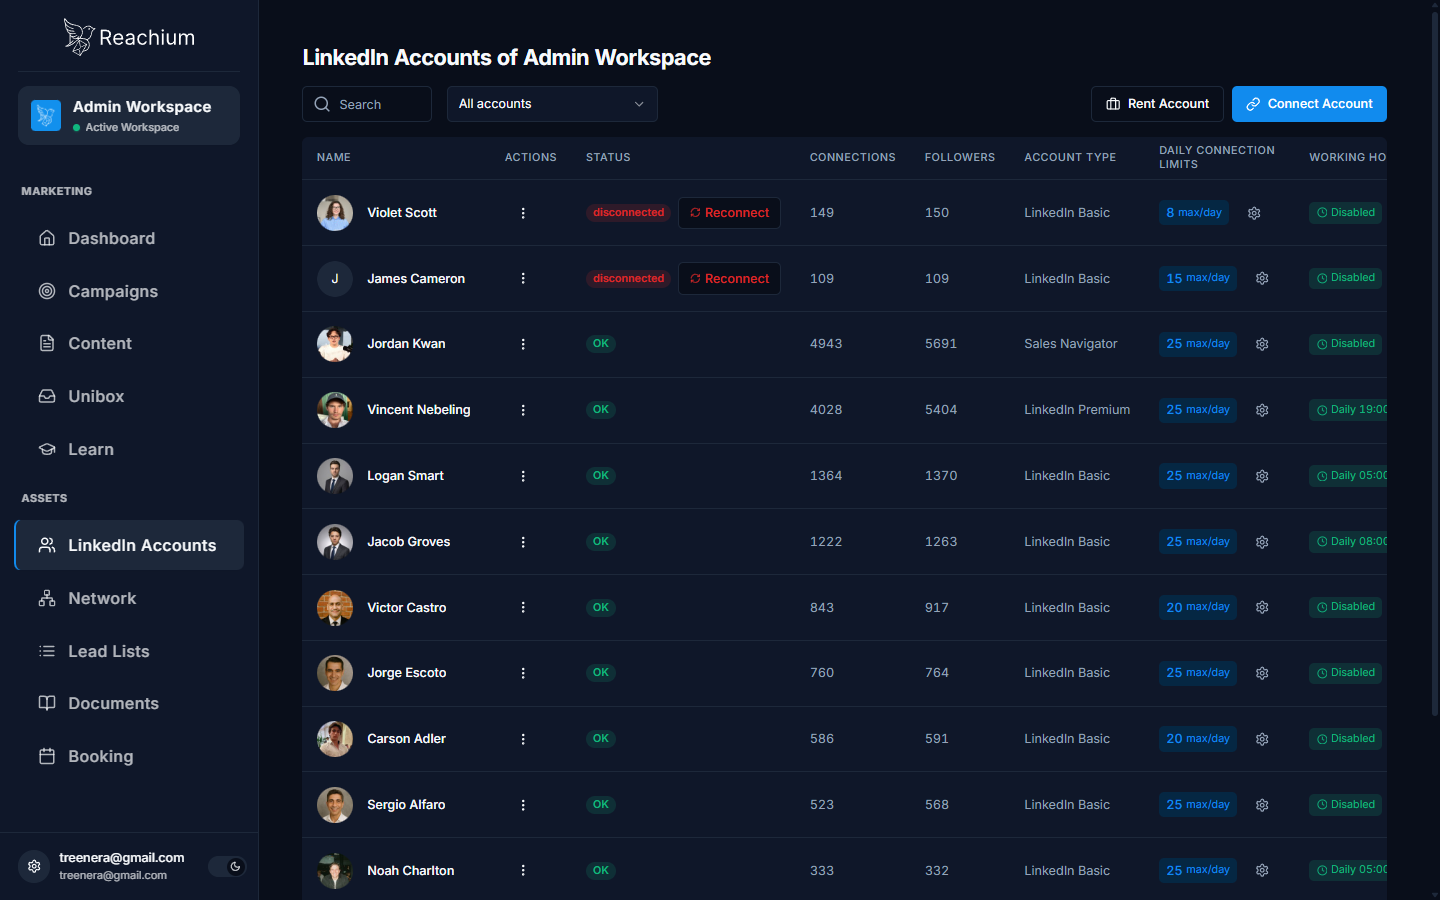Click Logan Smart's OK status badge
The image size is (1440, 900).
(600, 476)
